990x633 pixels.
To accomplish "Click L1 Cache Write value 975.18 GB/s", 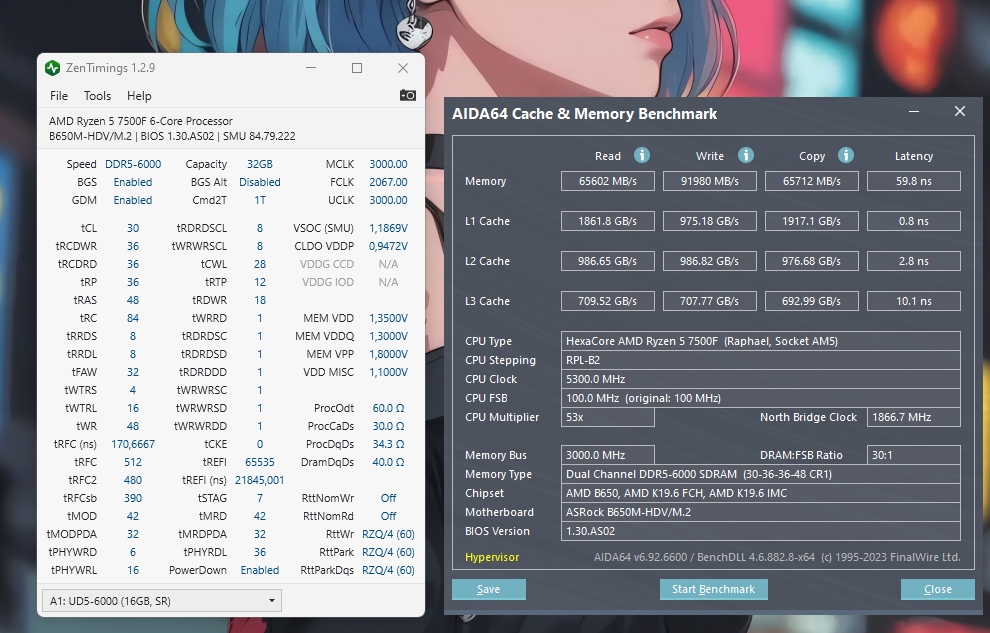I will [710, 221].
